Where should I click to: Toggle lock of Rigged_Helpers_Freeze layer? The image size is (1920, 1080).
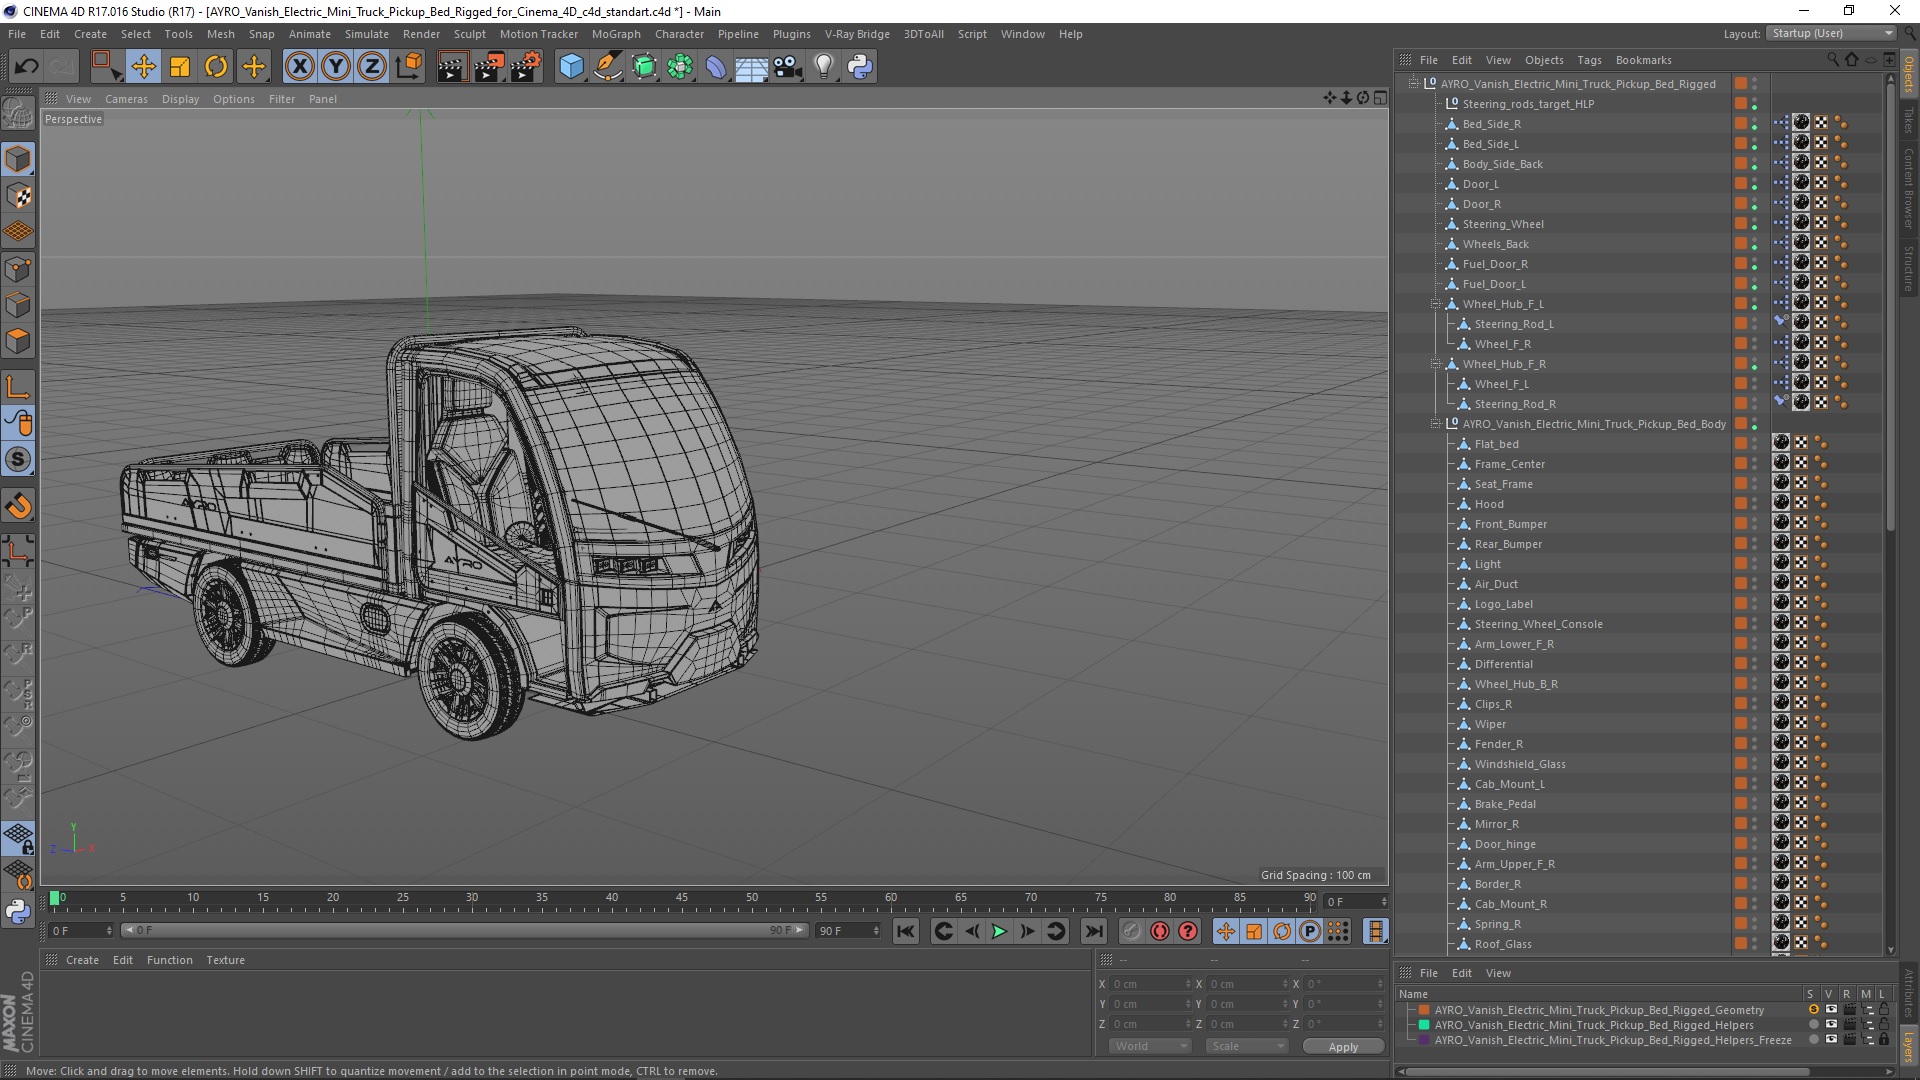click(x=1884, y=1040)
